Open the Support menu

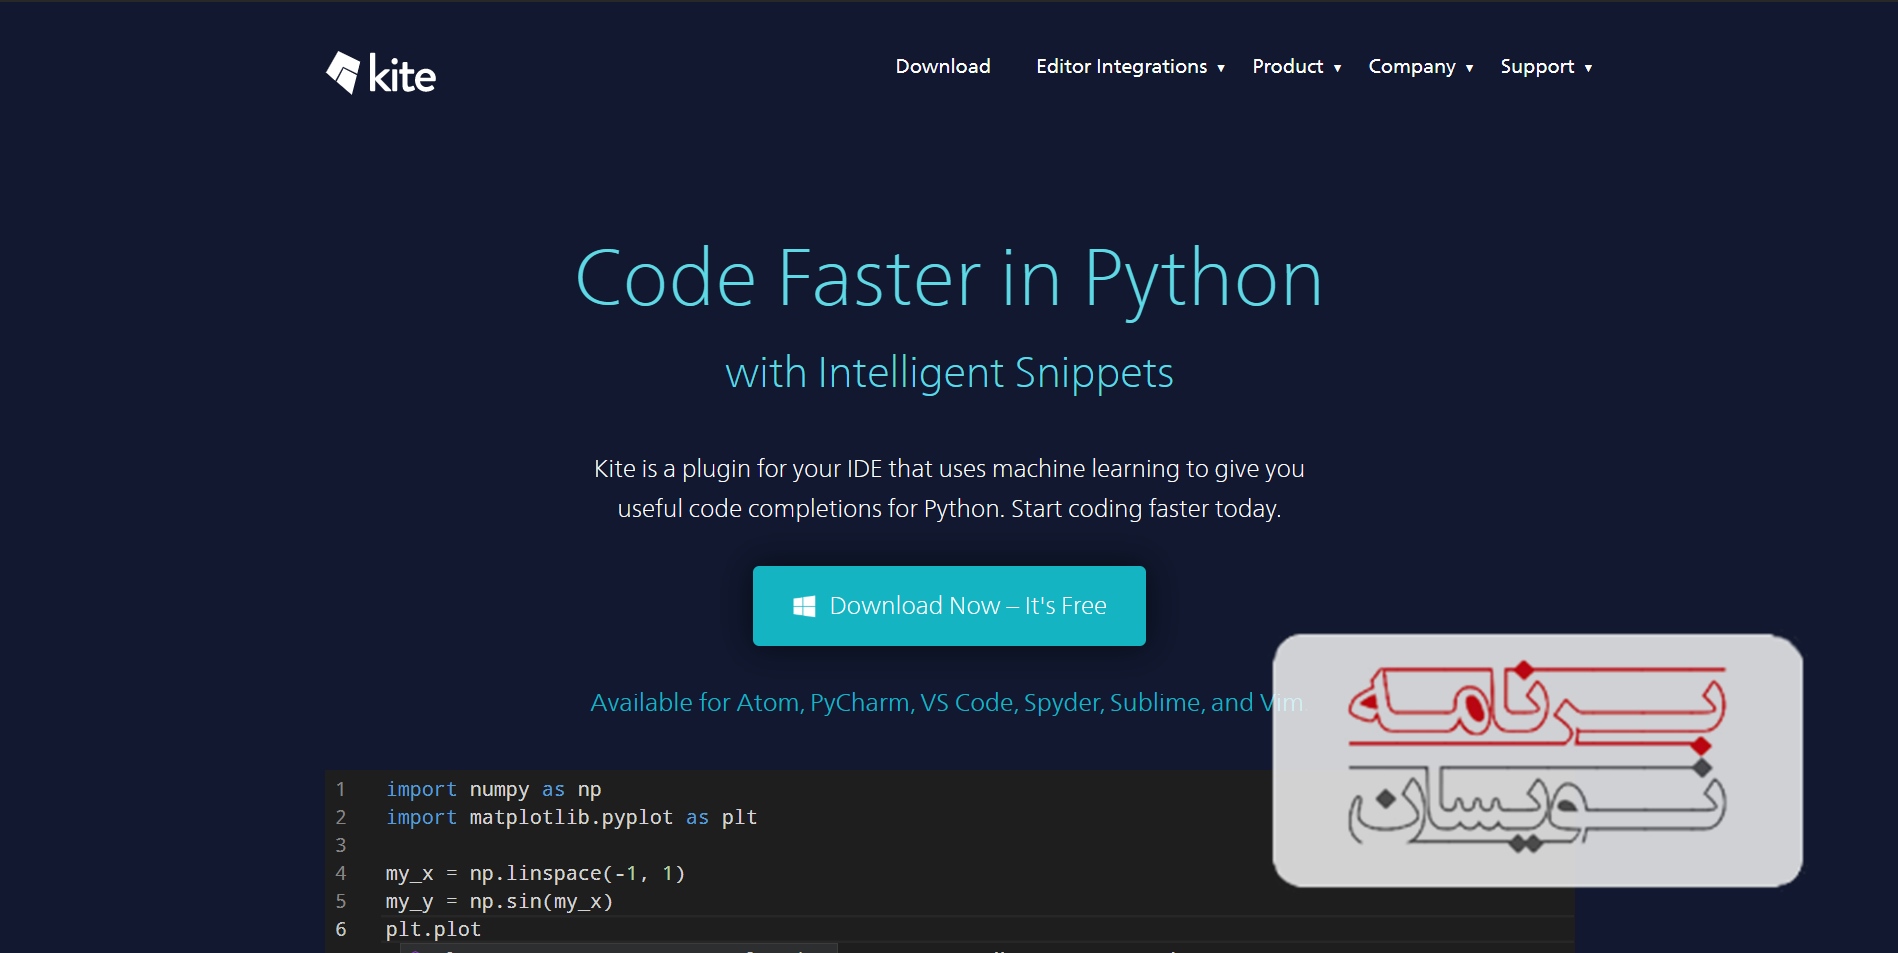(1537, 66)
